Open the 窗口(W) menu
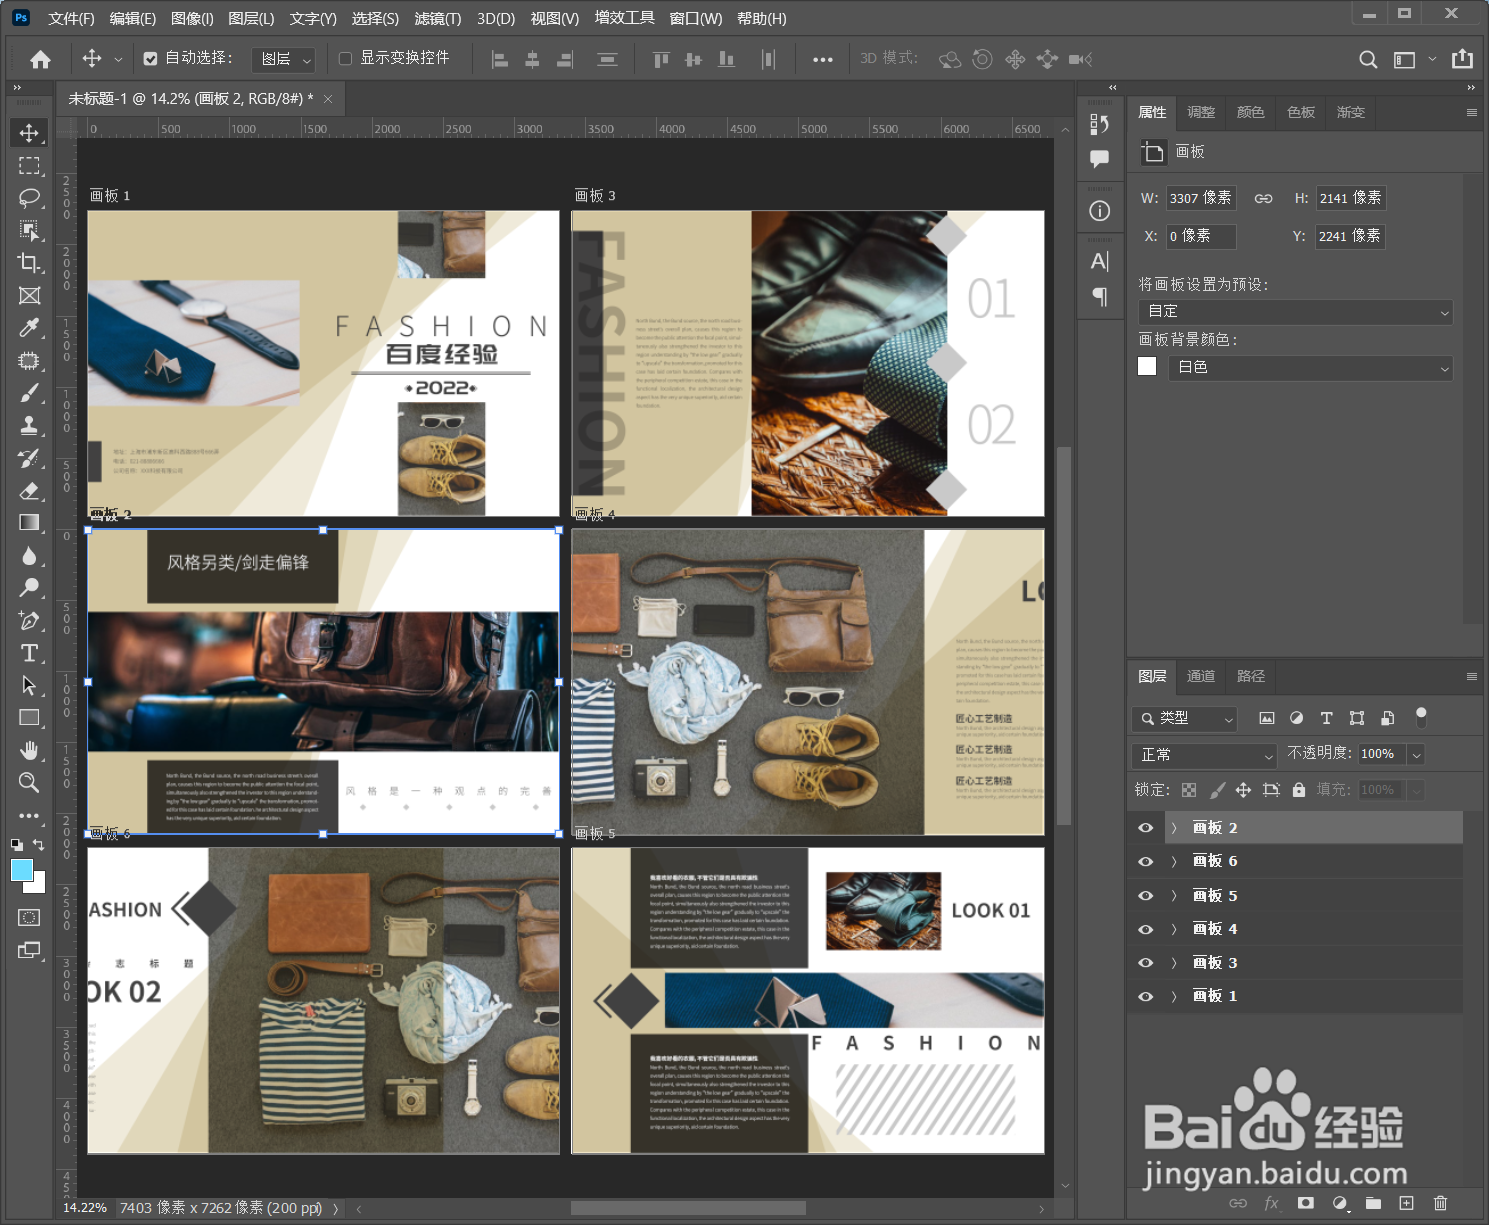This screenshot has width=1489, height=1225. (696, 18)
